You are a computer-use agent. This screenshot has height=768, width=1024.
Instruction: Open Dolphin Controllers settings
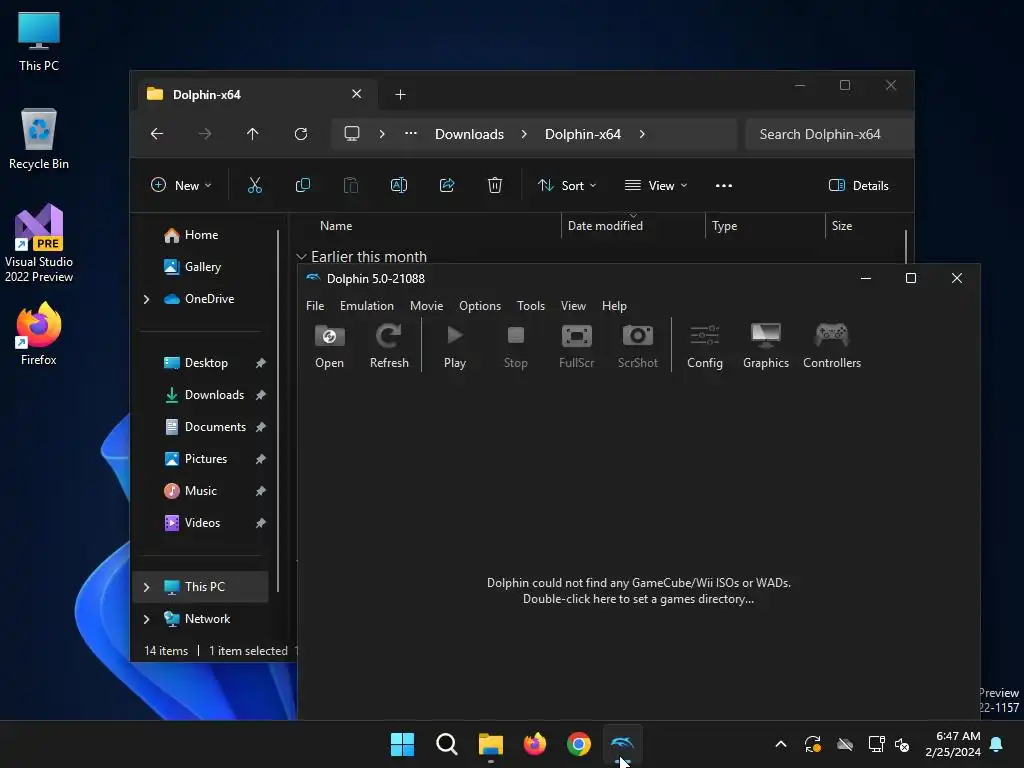point(831,346)
